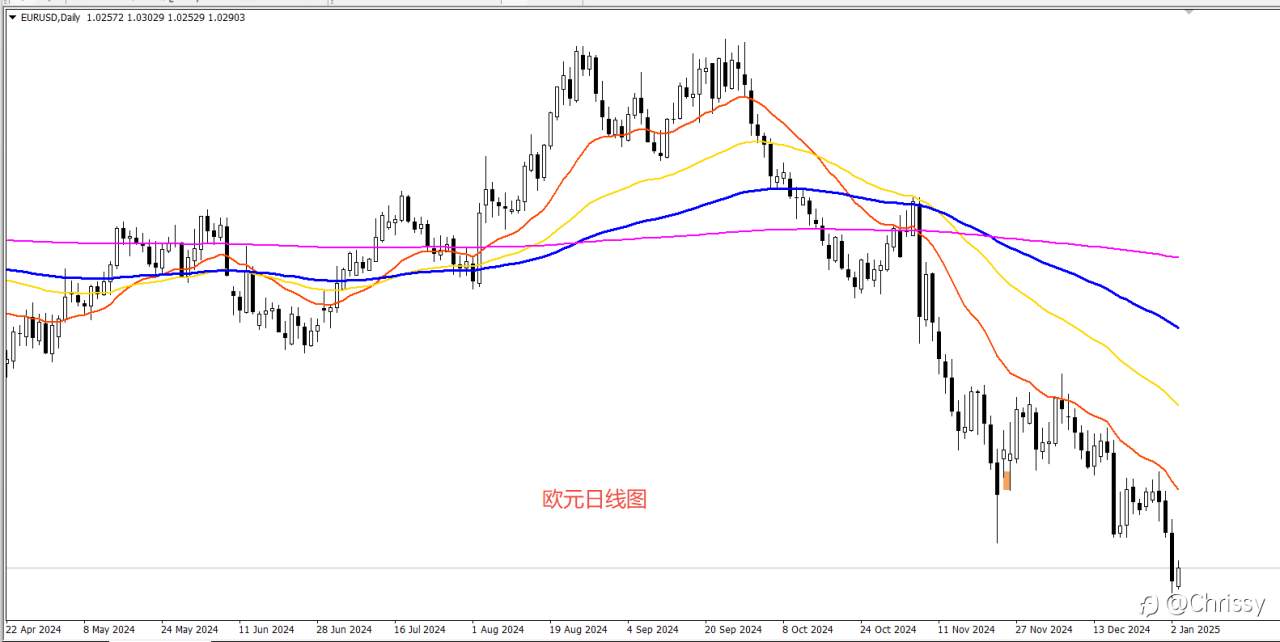Click the high price 1.03029
This screenshot has width=1280, height=642.
click(144, 18)
